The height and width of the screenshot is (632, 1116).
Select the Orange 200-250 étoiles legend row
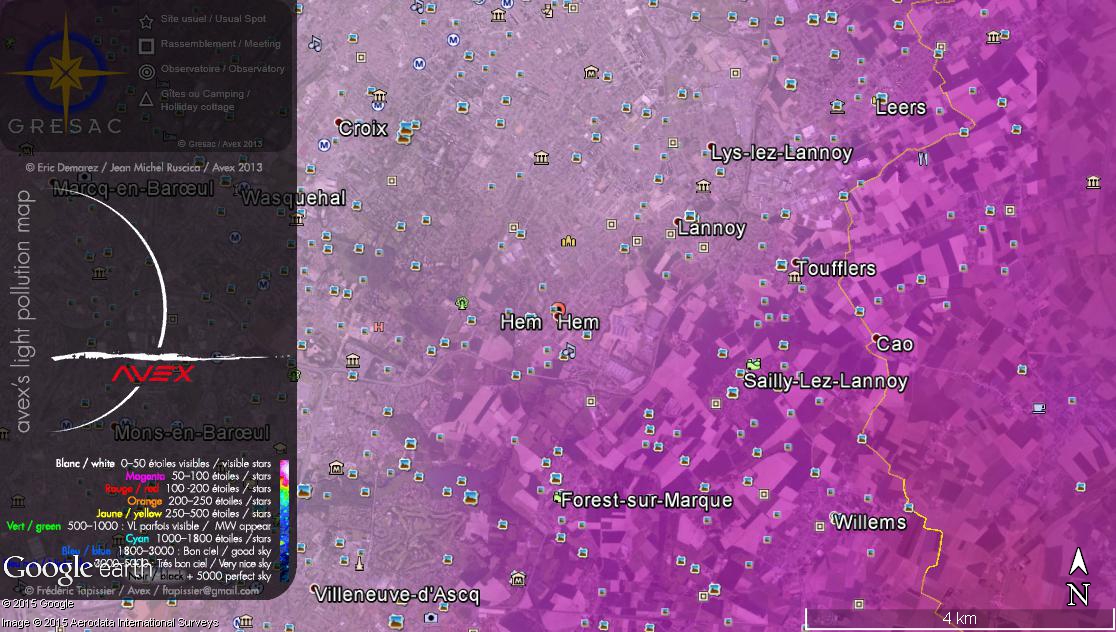pos(199,501)
